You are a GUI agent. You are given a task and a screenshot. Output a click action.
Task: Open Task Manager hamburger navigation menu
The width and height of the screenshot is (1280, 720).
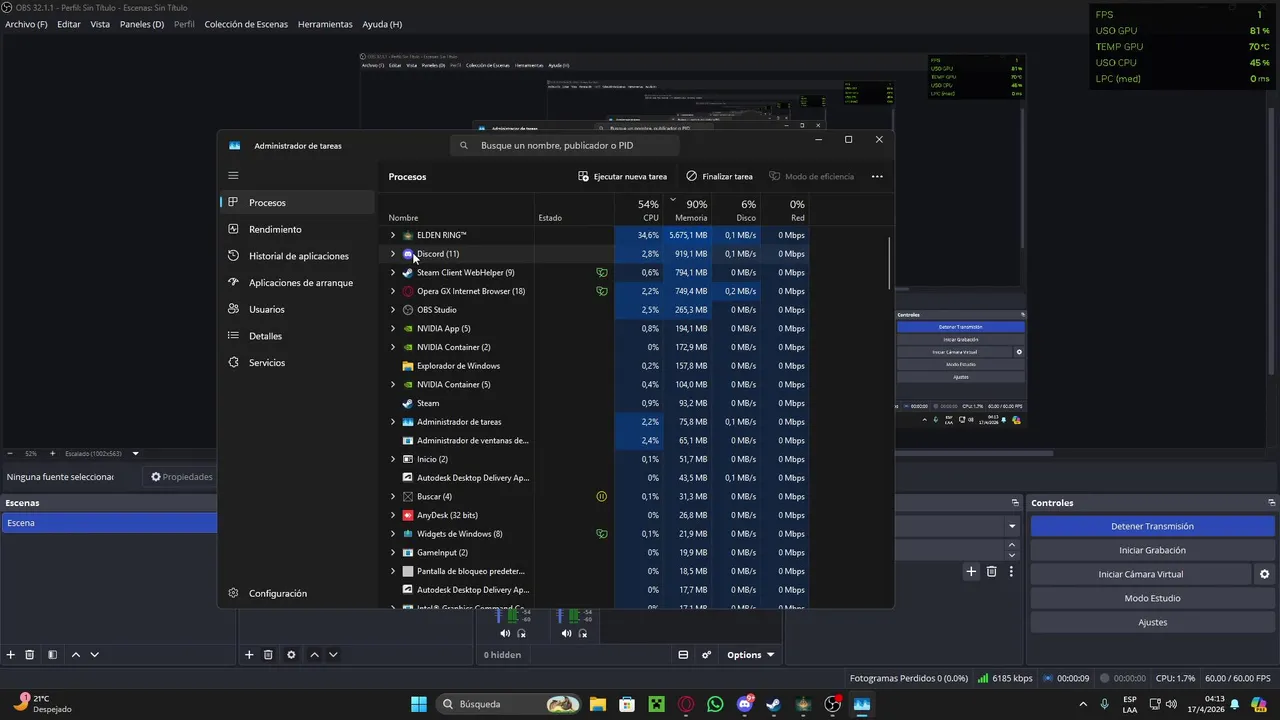(x=233, y=175)
